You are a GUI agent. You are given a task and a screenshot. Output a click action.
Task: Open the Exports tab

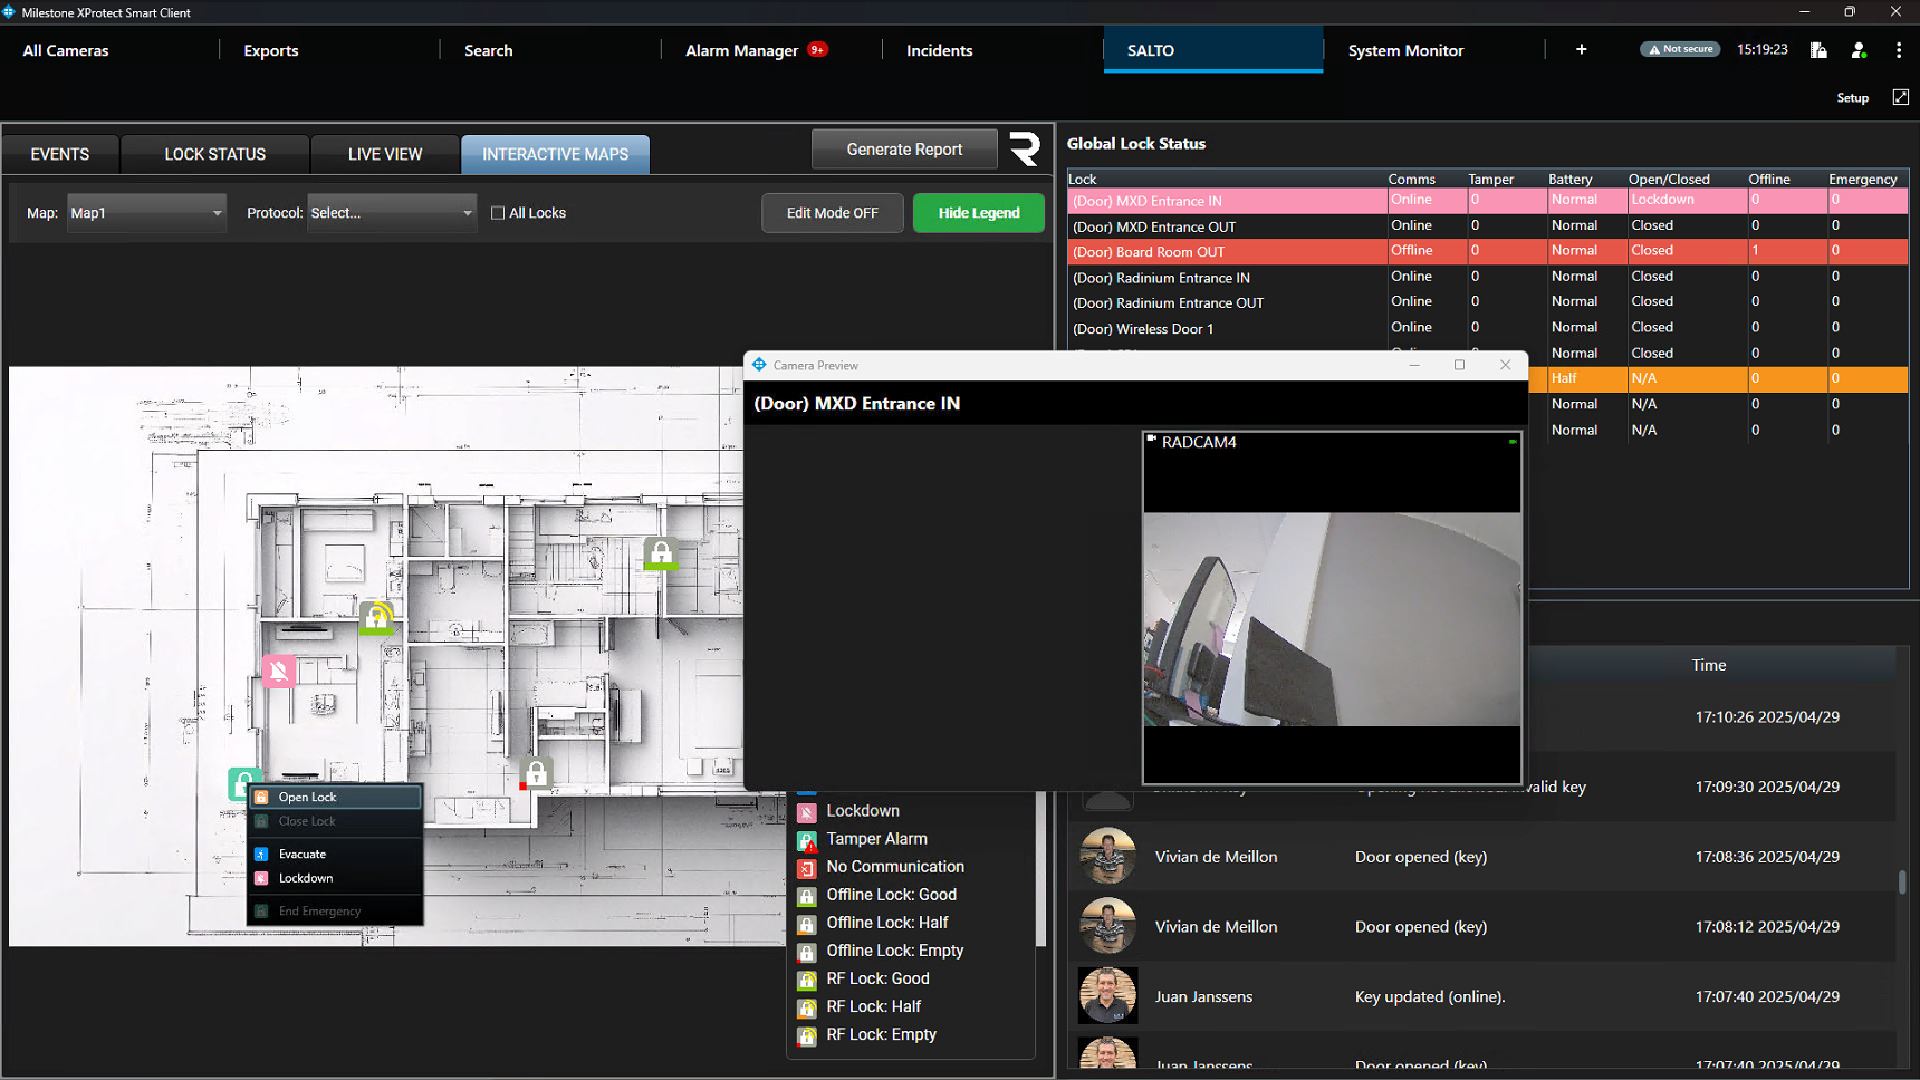[271, 50]
